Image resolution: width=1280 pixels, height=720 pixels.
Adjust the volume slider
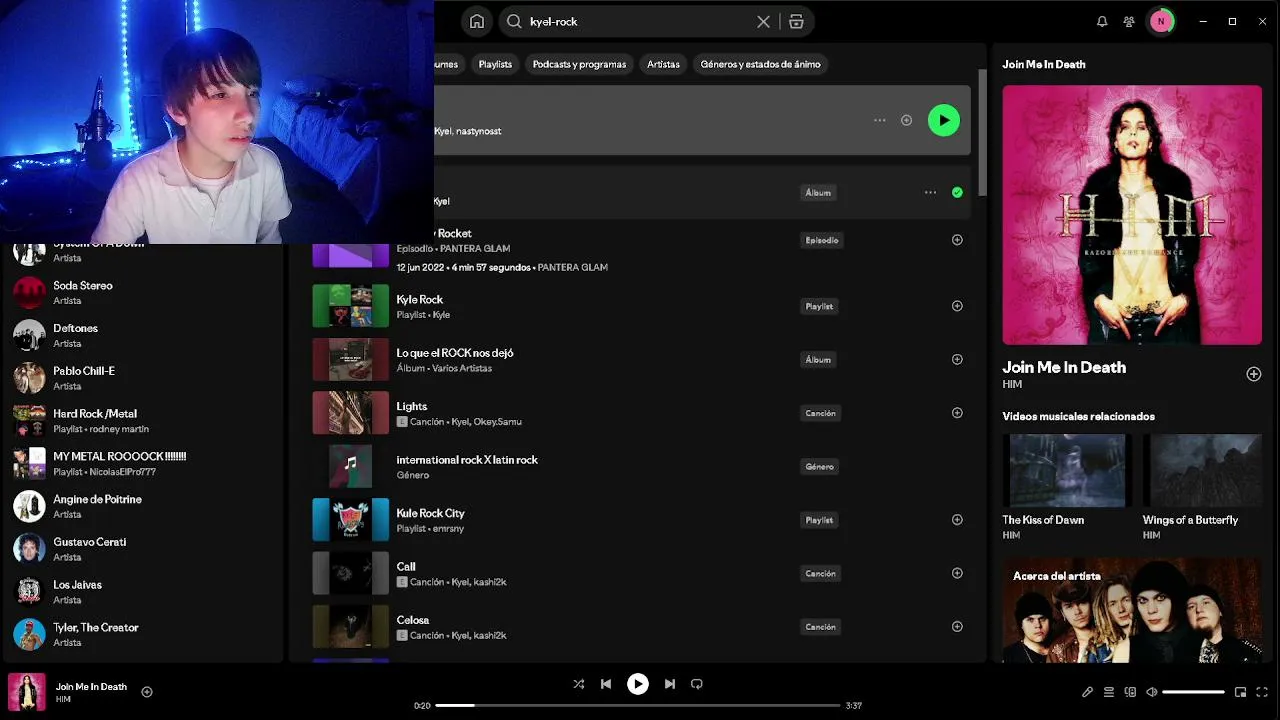click(x=1194, y=692)
